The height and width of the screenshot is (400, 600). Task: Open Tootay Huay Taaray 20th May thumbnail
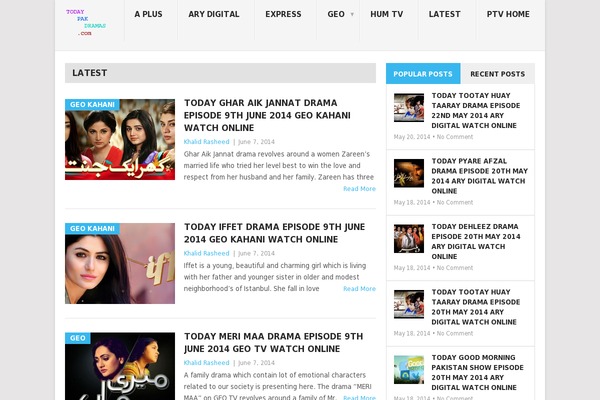click(x=409, y=304)
